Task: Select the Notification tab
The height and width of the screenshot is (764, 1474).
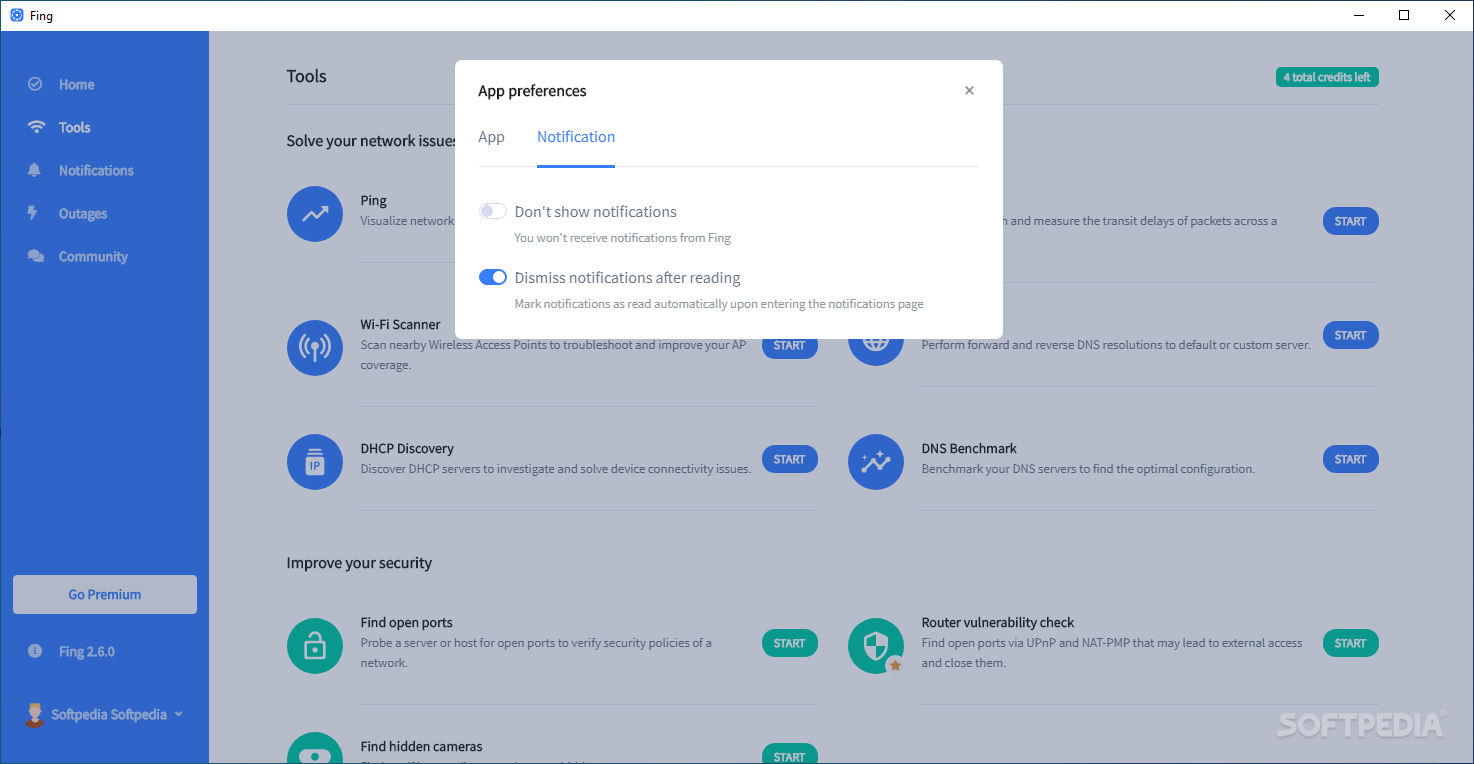Action: [x=576, y=137]
